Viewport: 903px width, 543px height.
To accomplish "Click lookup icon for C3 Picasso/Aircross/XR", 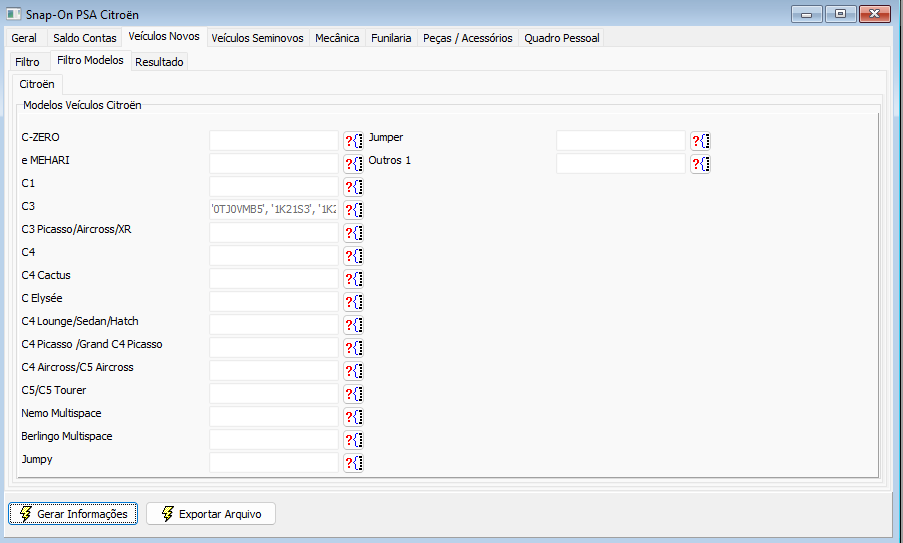I will pos(354,233).
